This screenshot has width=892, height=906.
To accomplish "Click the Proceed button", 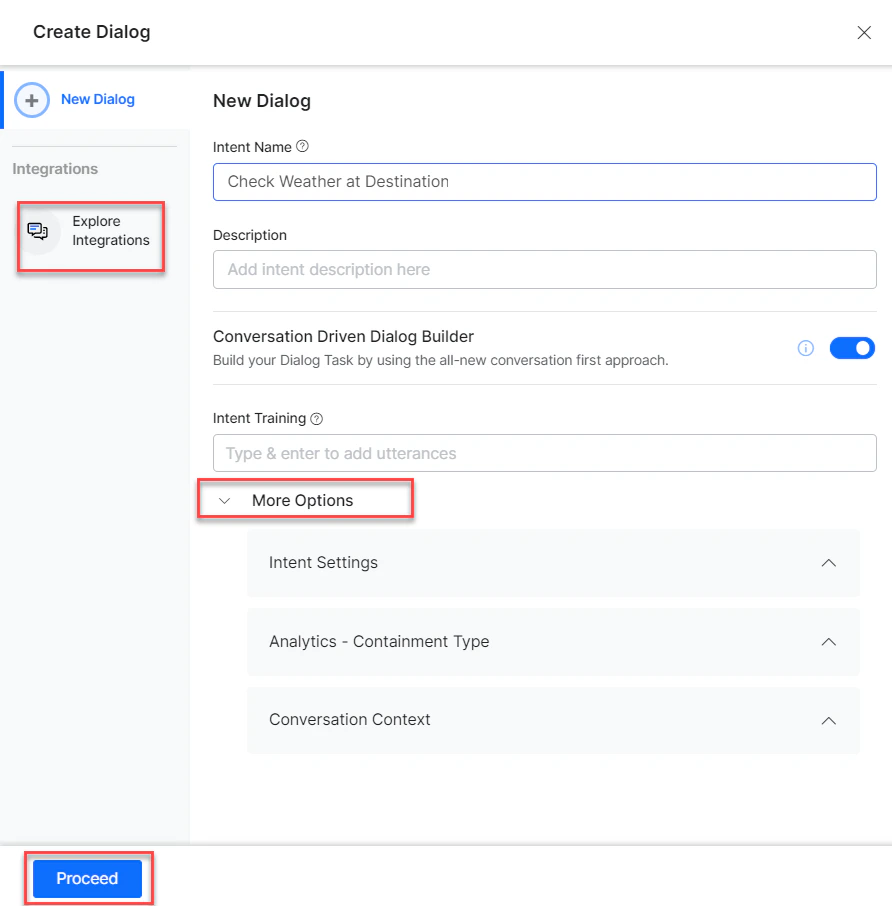I will pyautogui.click(x=87, y=878).
